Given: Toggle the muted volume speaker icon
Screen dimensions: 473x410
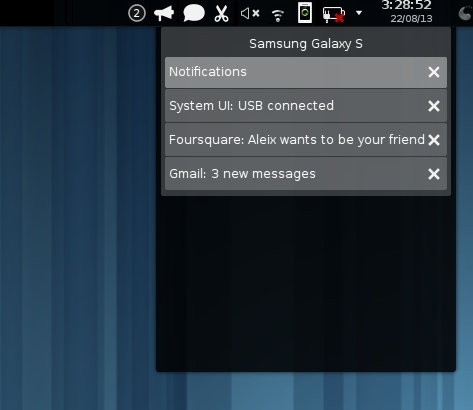Looking at the screenshot, I should point(250,14).
